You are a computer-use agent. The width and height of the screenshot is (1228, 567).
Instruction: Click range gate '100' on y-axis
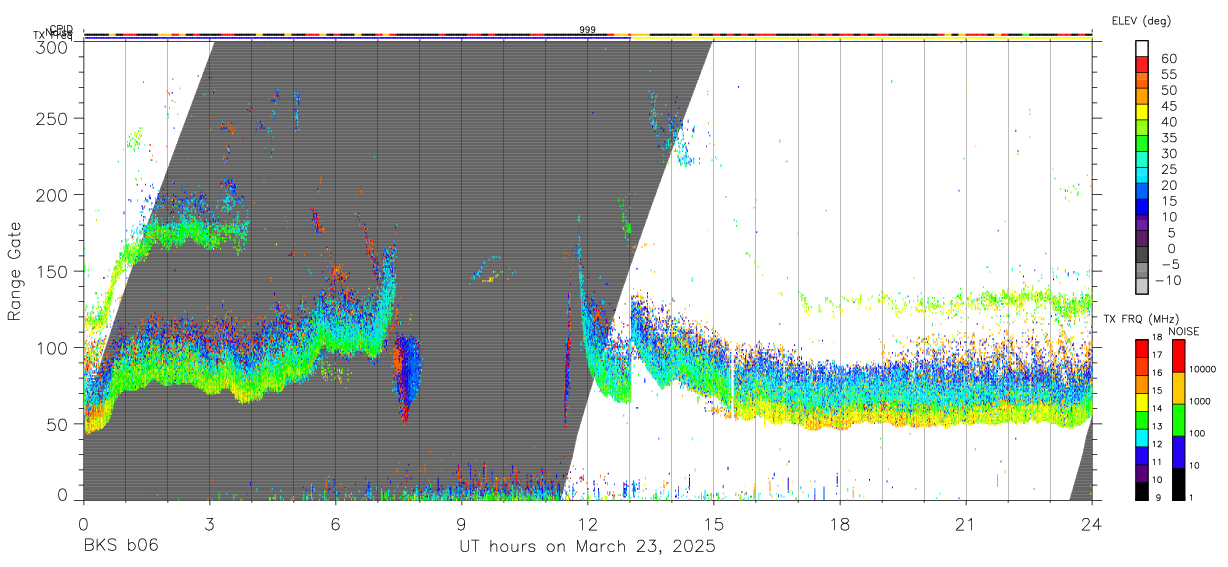[51, 347]
